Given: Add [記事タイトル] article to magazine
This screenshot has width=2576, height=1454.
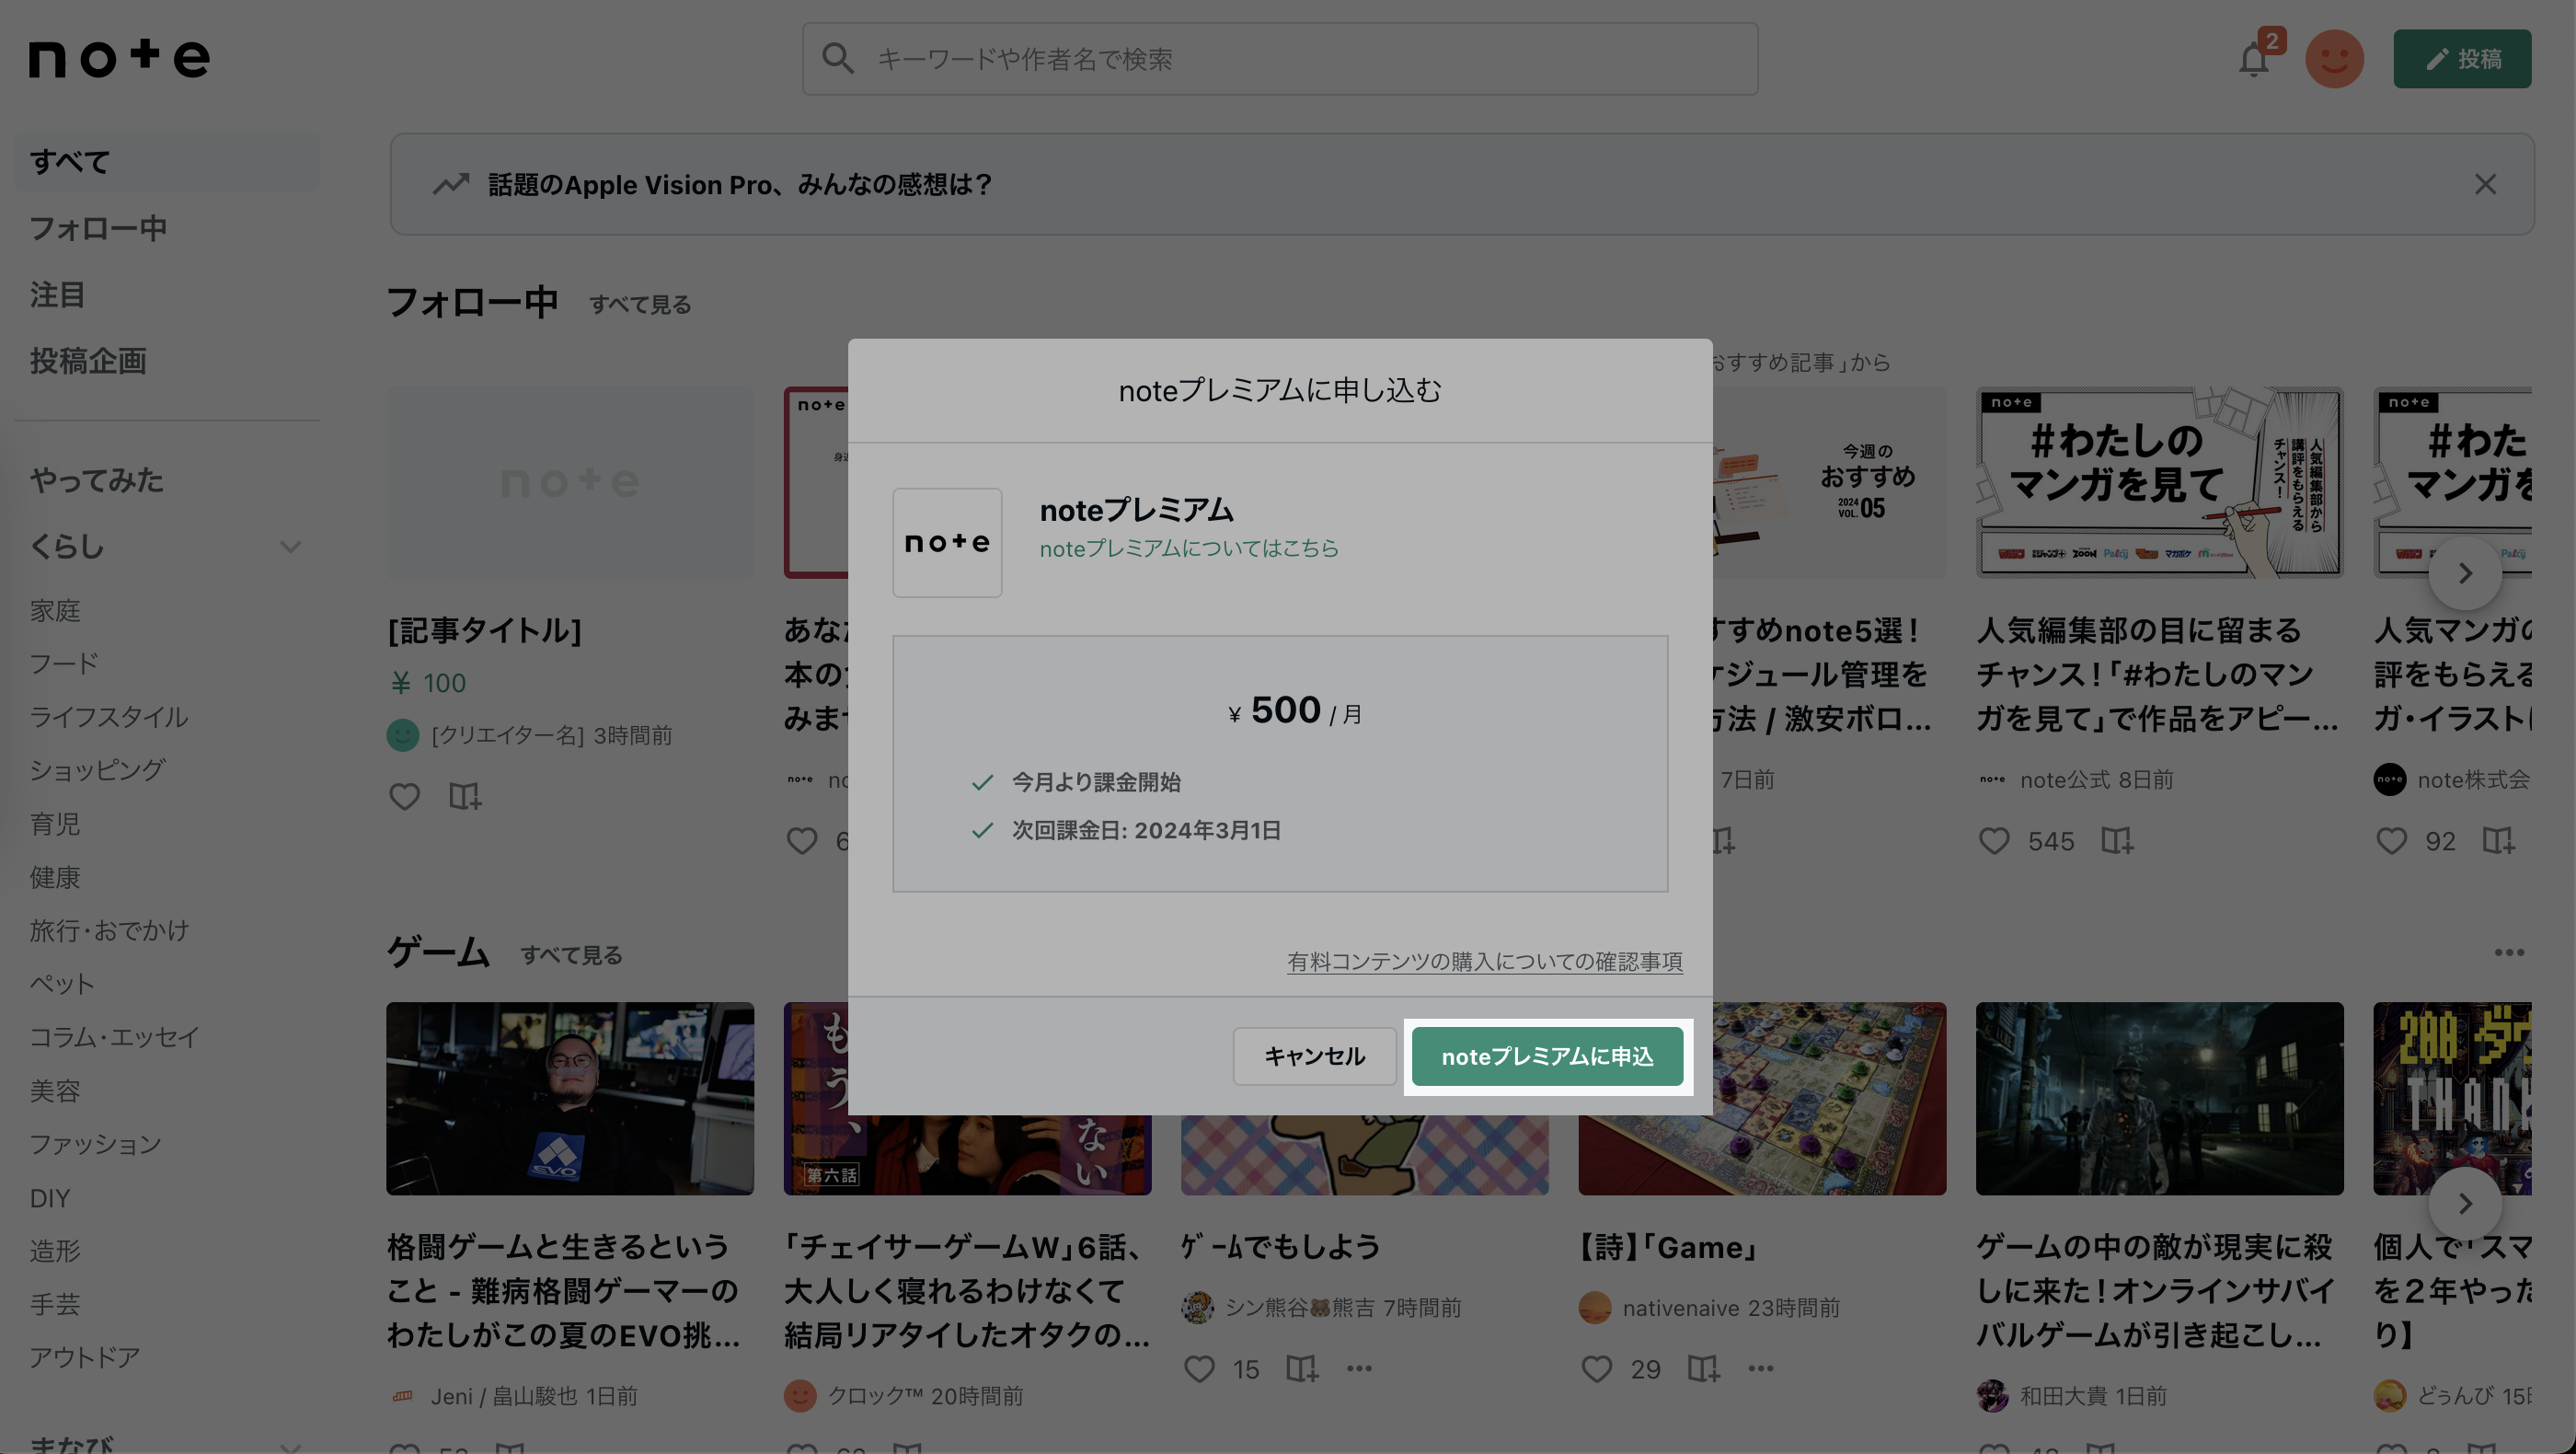Looking at the screenshot, I should pyautogui.click(x=465, y=796).
